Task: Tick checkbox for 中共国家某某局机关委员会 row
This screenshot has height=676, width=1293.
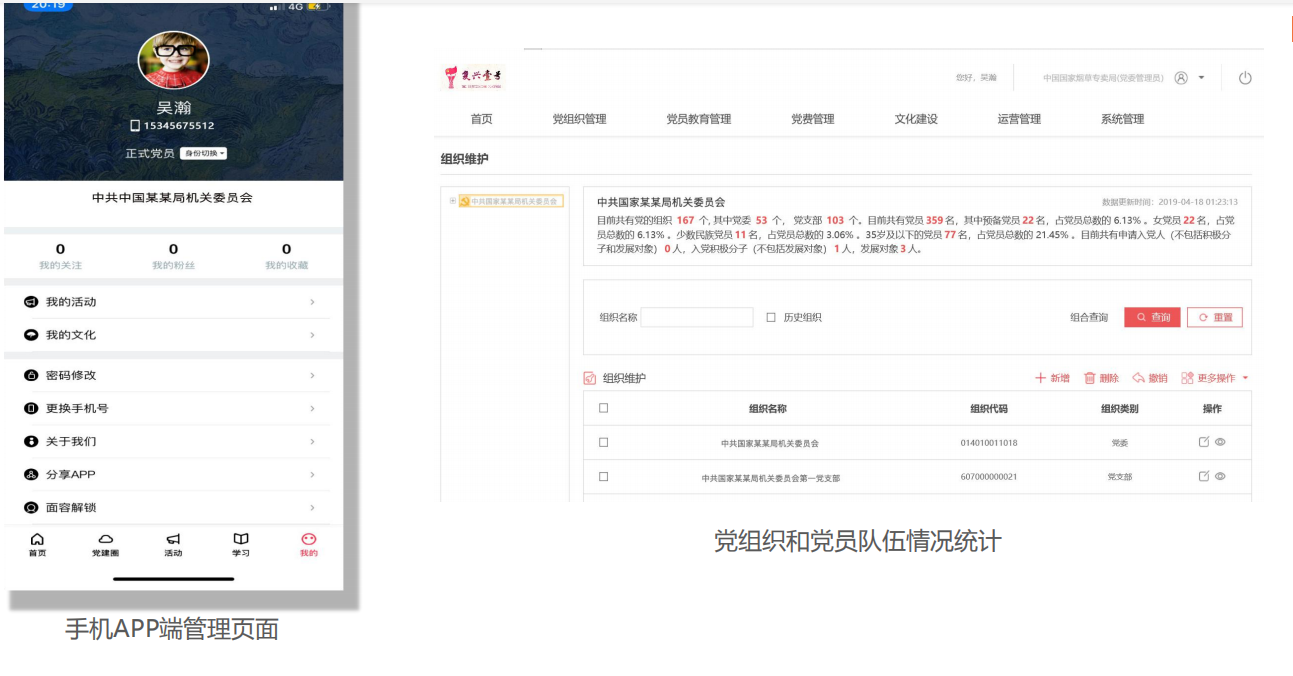Action: pyautogui.click(x=603, y=442)
